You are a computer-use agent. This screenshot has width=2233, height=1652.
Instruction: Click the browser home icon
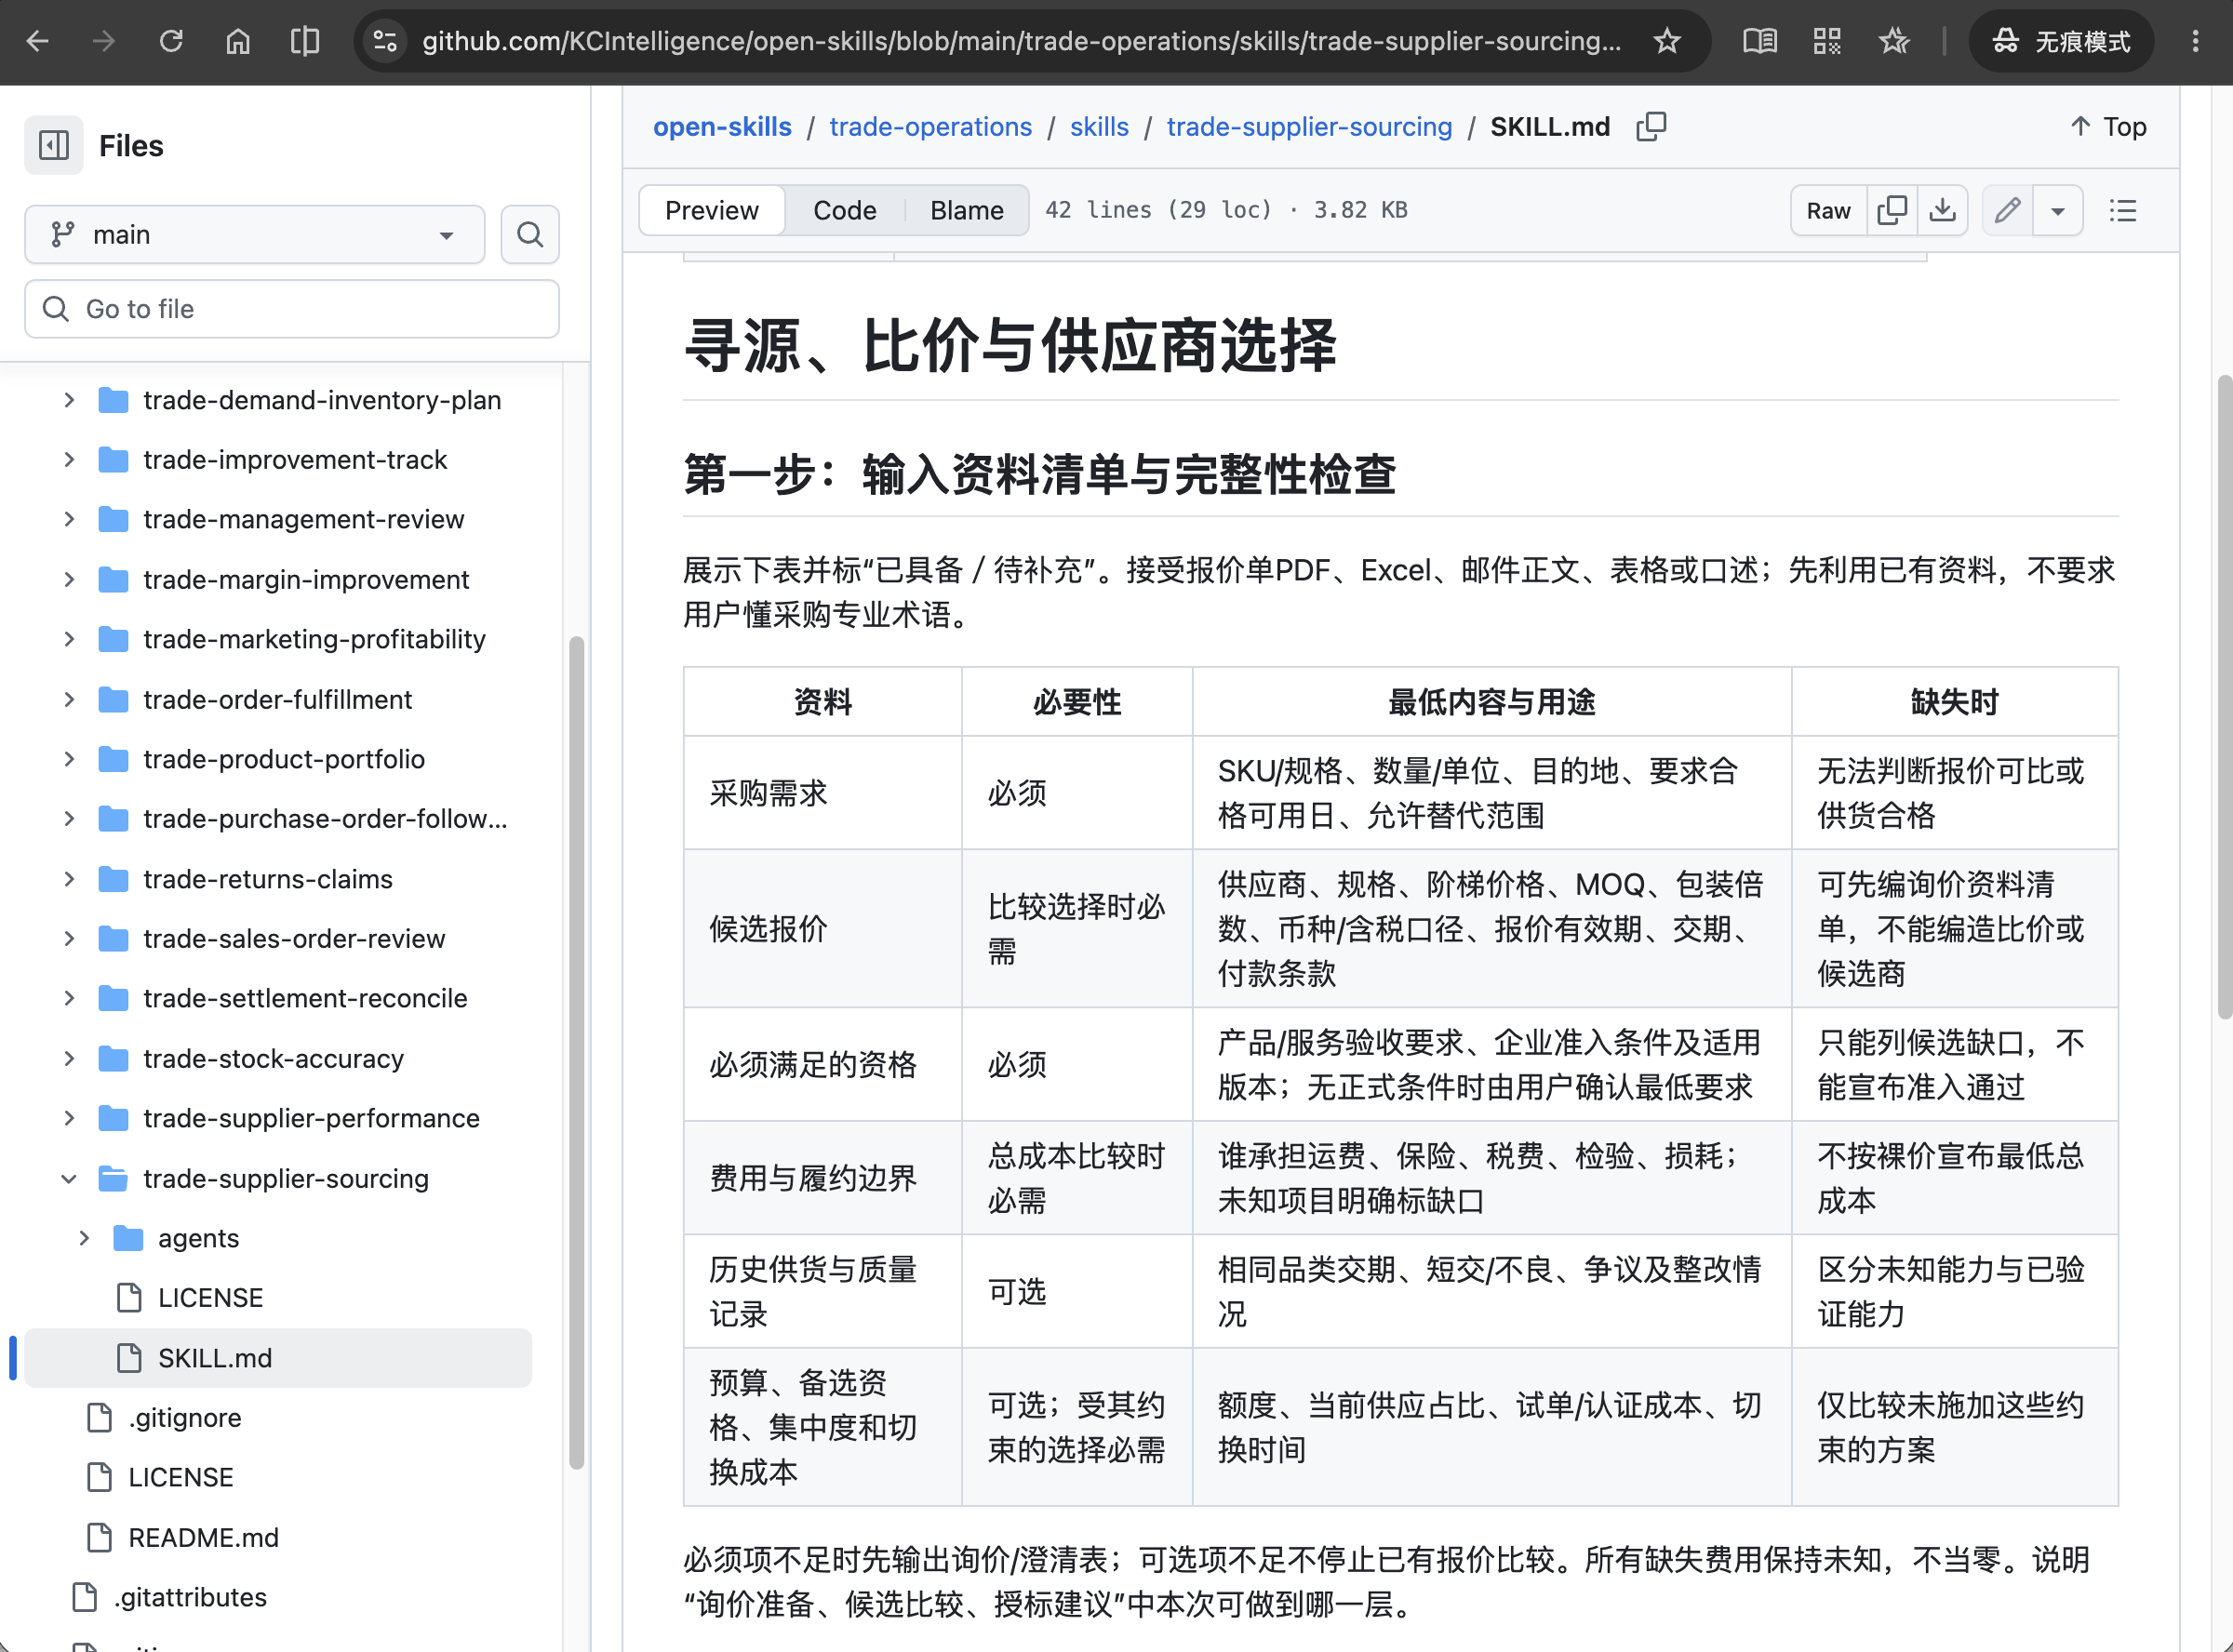(x=238, y=41)
